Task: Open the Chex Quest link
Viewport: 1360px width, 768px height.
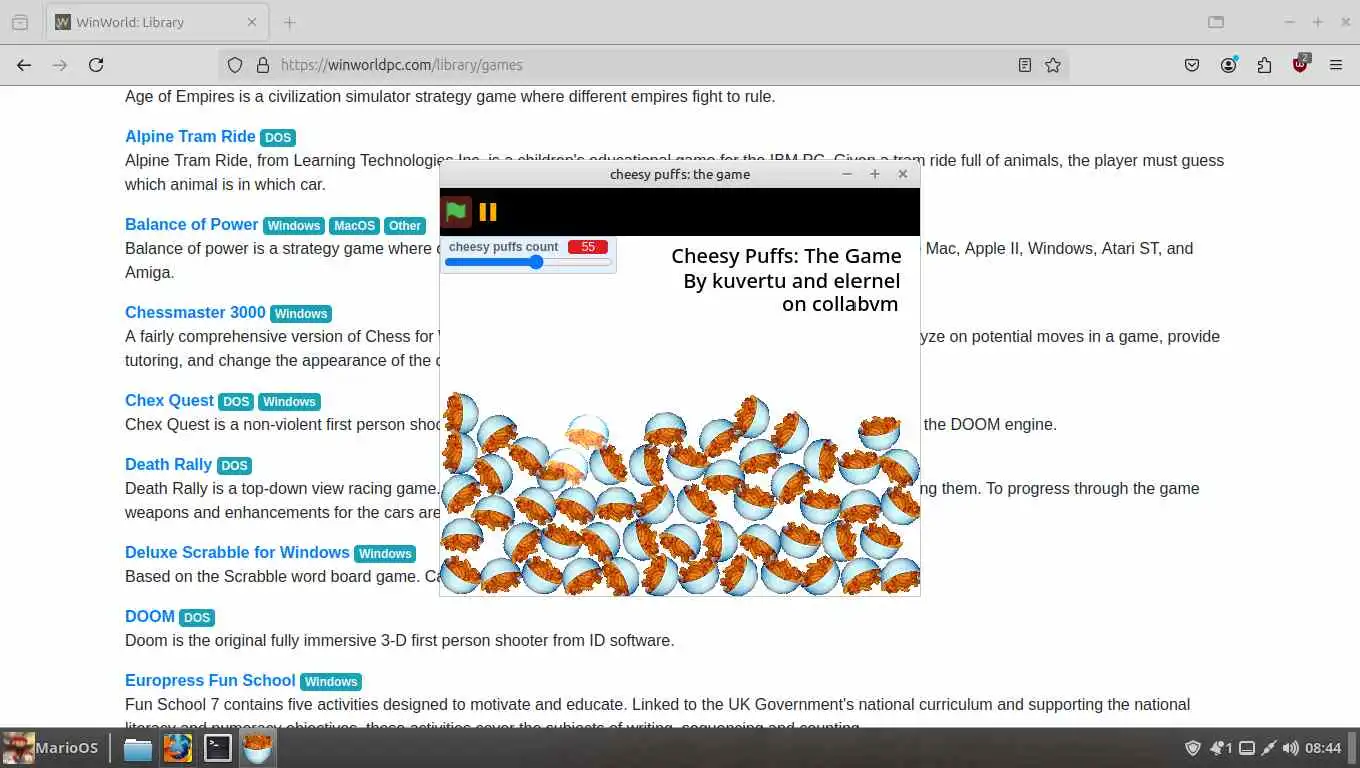Action: pyautogui.click(x=169, y=400)
